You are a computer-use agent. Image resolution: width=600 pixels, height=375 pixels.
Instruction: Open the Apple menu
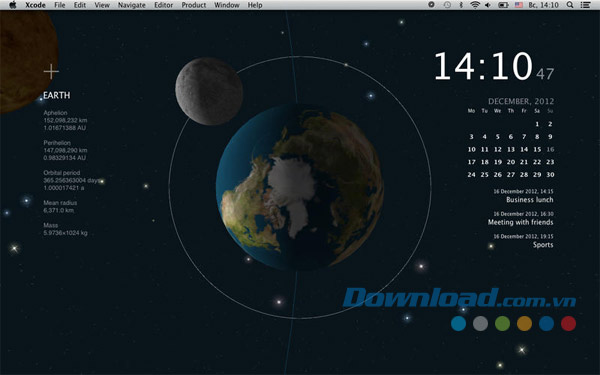[x=13, y=5]
